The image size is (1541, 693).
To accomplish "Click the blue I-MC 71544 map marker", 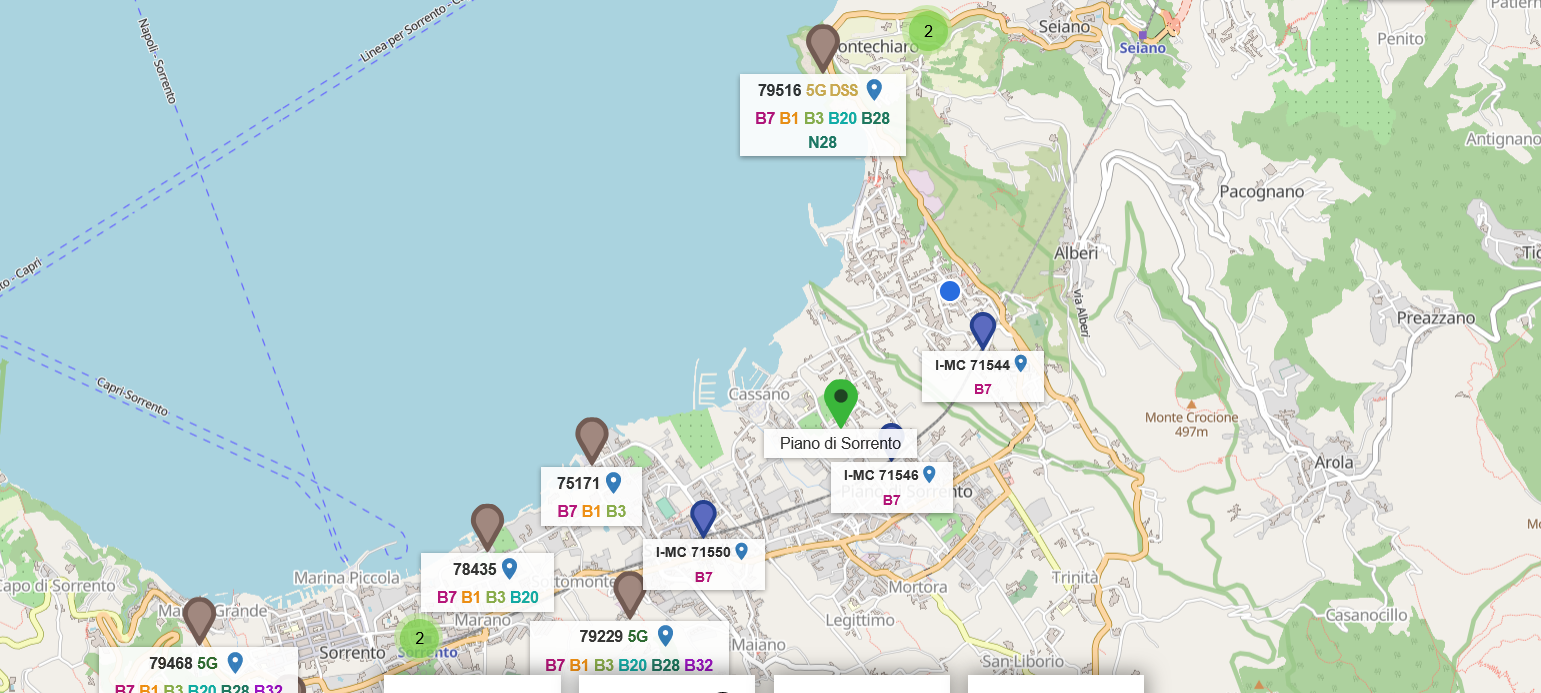I will [983, 330].
